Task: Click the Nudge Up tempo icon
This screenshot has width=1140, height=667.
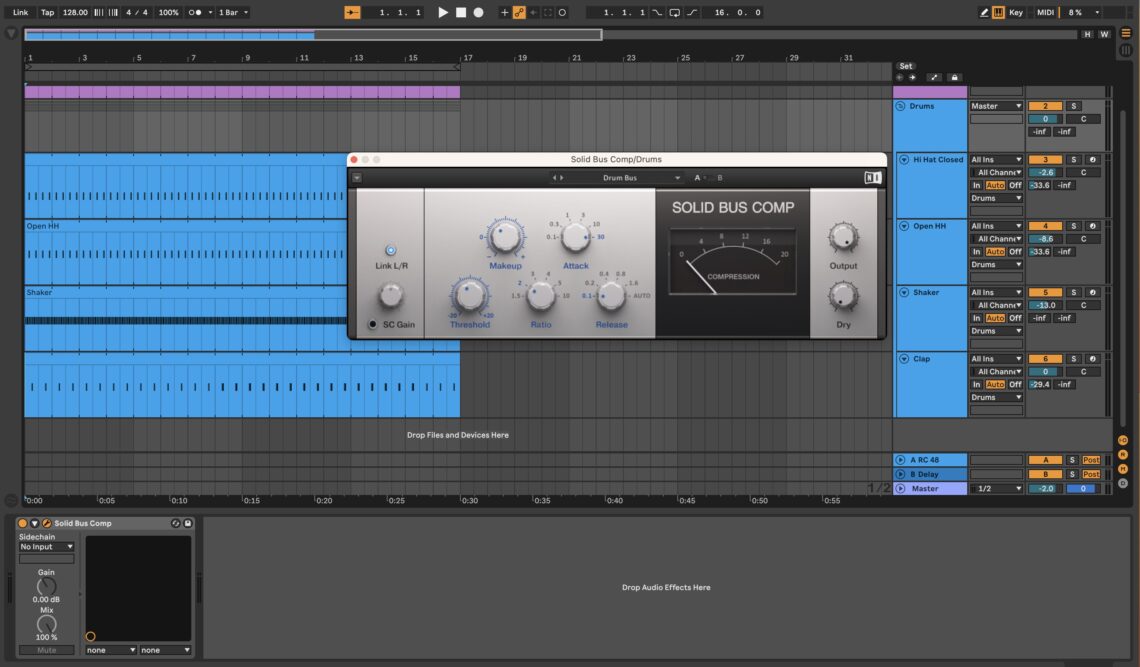Action: tap(113, 12)
